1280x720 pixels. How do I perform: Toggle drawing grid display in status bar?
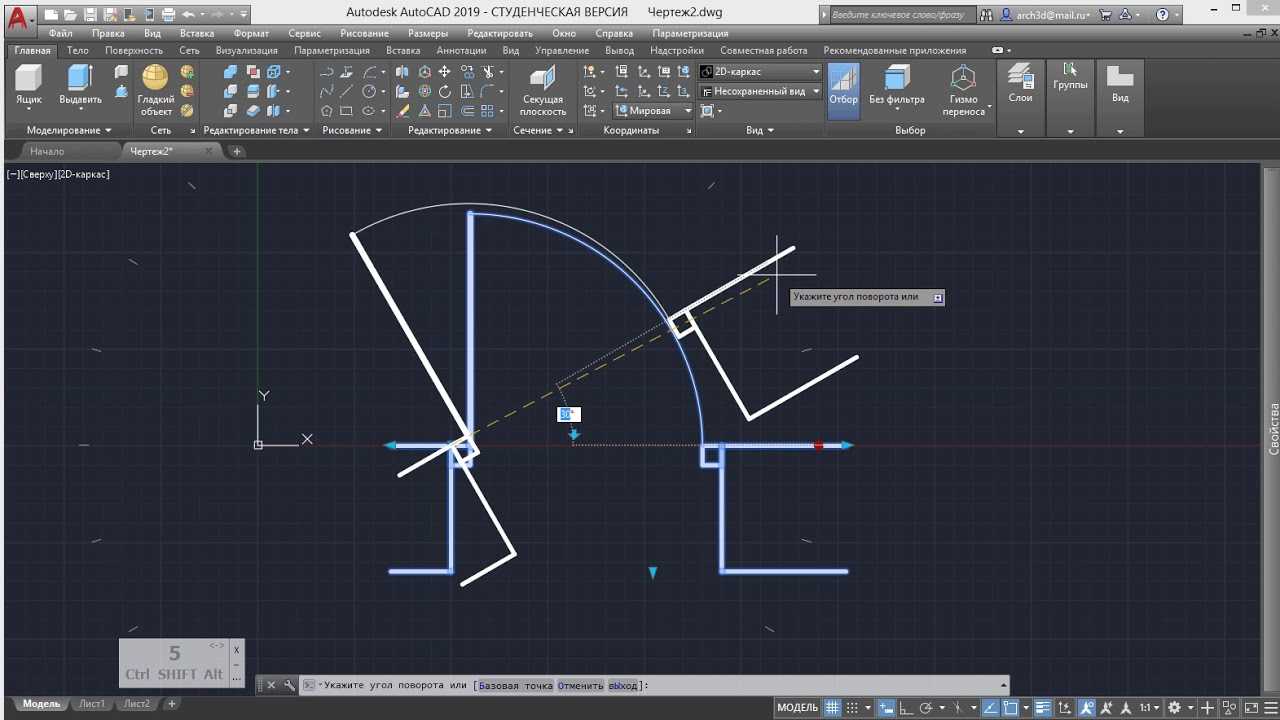(832, 708)
